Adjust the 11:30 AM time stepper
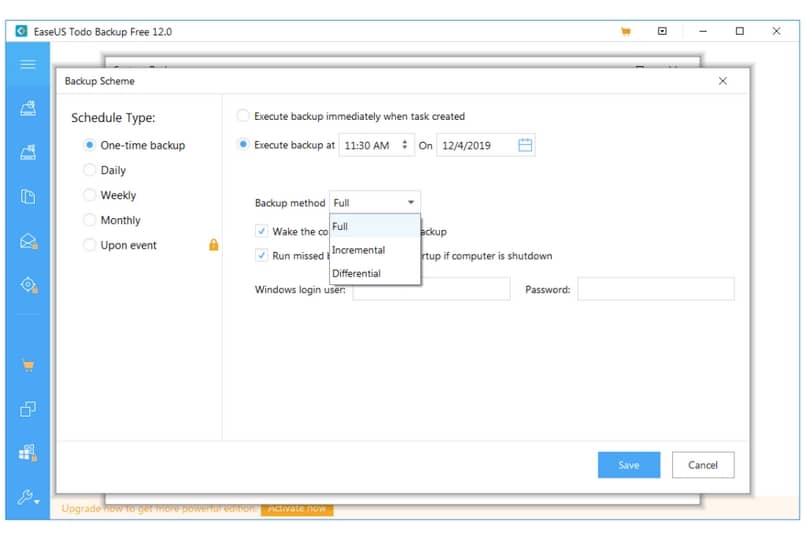The image size is (806, 537). [405, 145]
